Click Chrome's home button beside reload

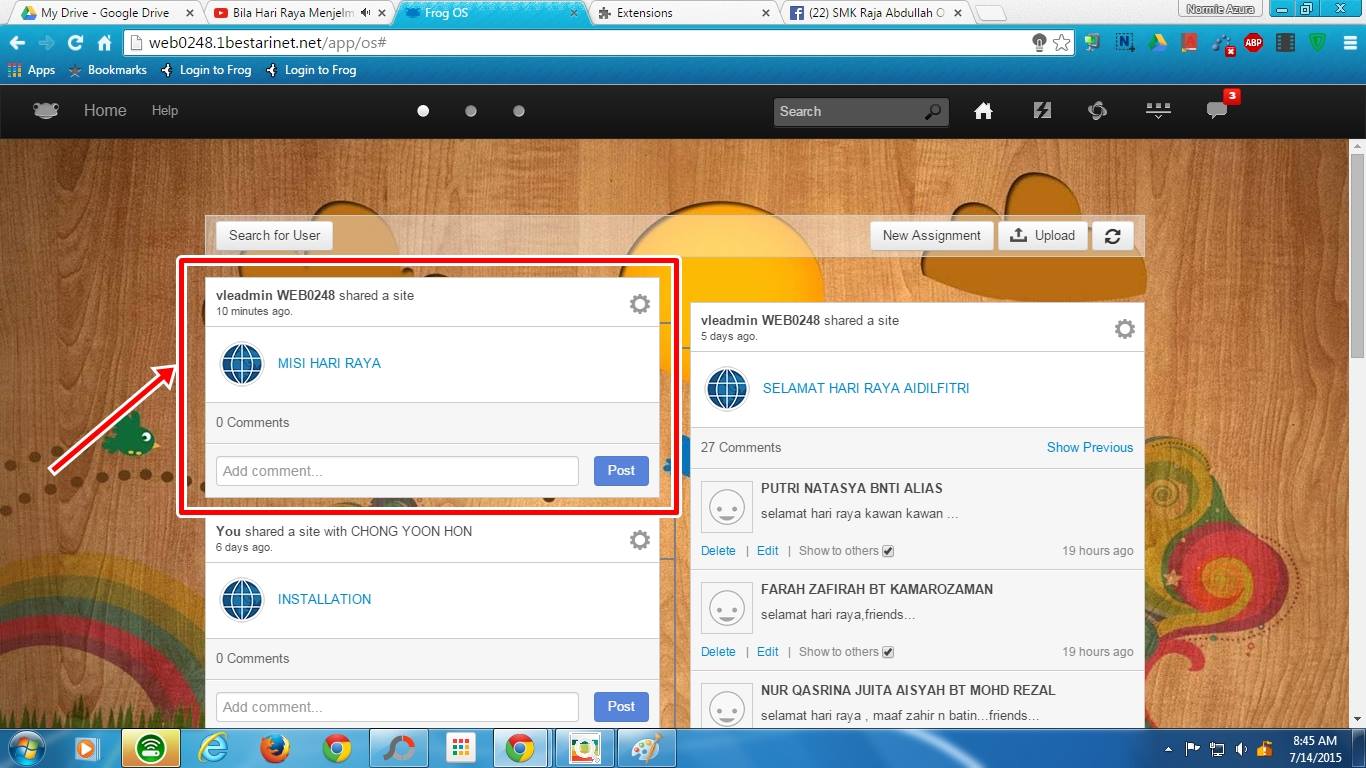[x=104, y=43]
